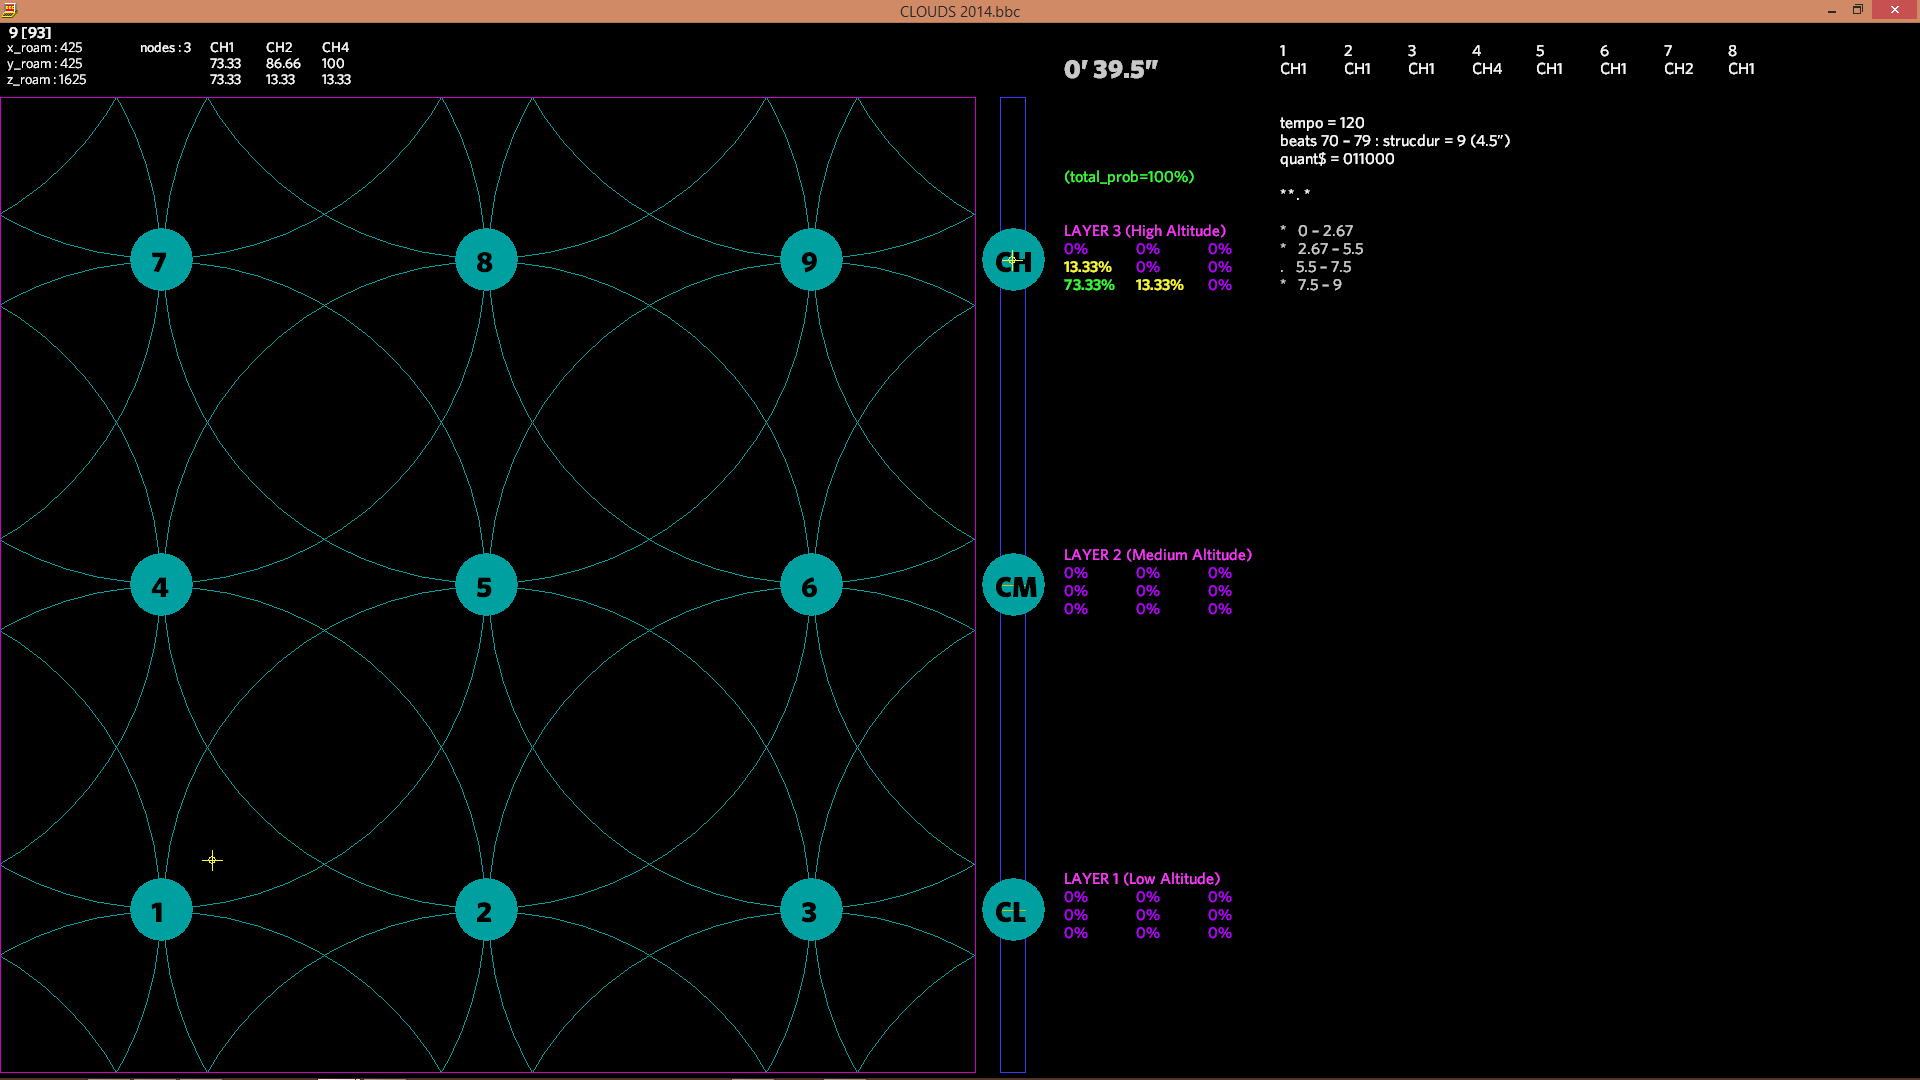Click the yellow roam crosshair near node 1
The height and width of the screenshot is (1080, 1920).
[212, 860]
